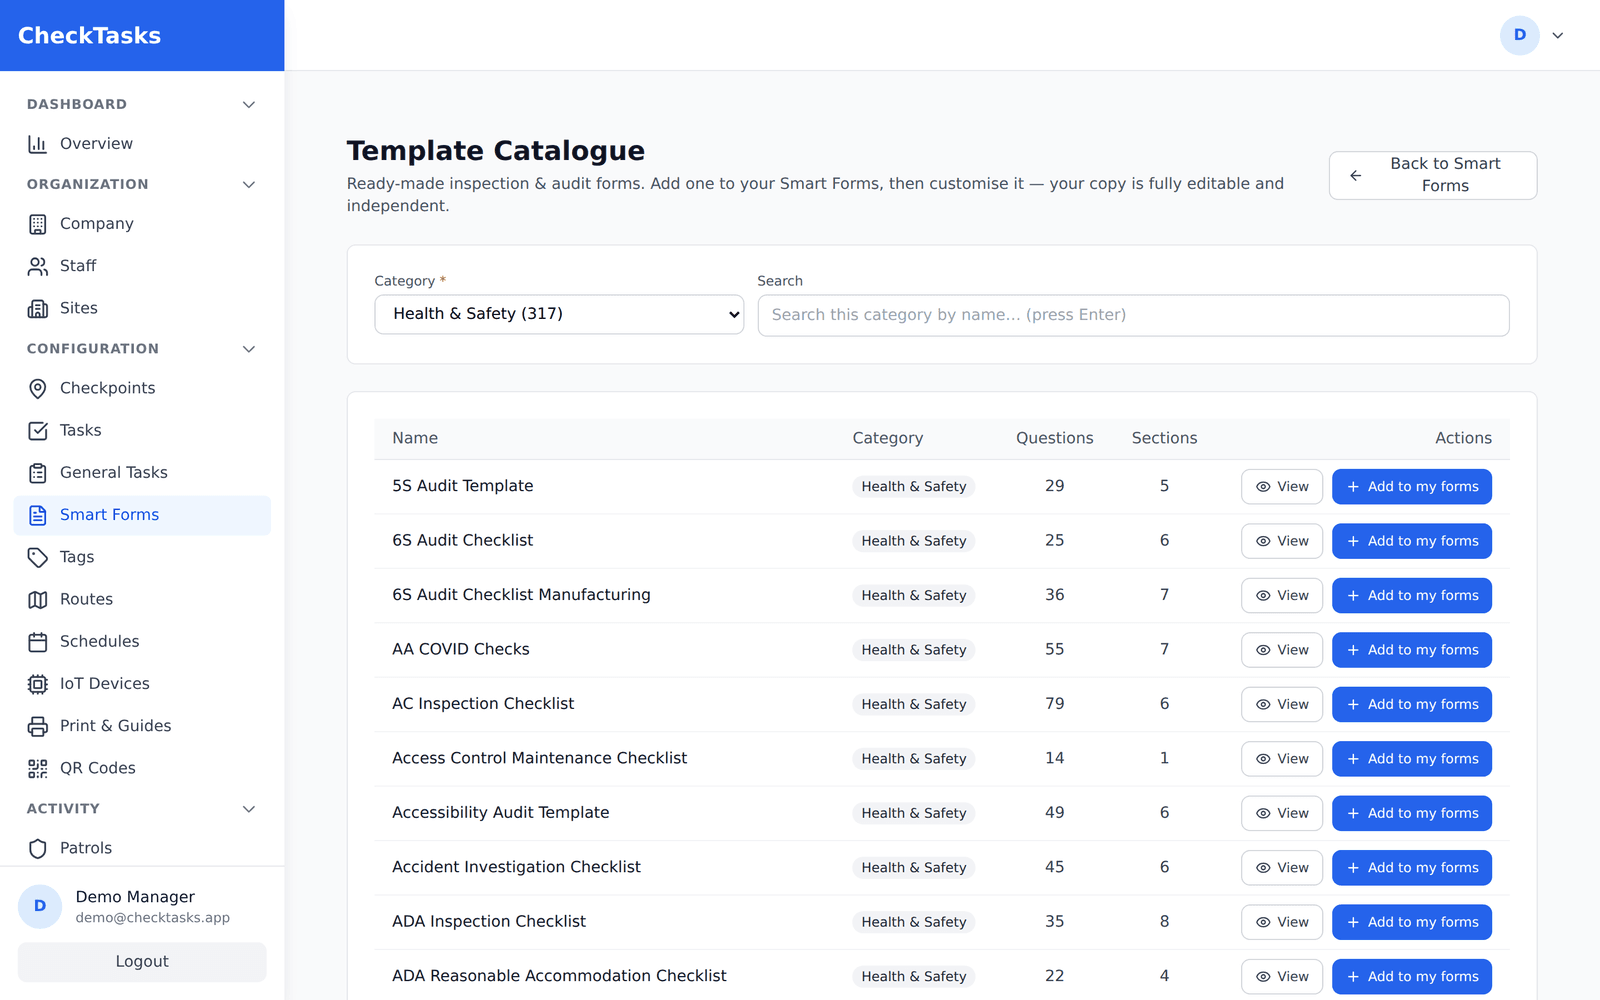1600x1000 pixels.
Task: Click the demo@checktasks.app email text
Action: [152, 918]
